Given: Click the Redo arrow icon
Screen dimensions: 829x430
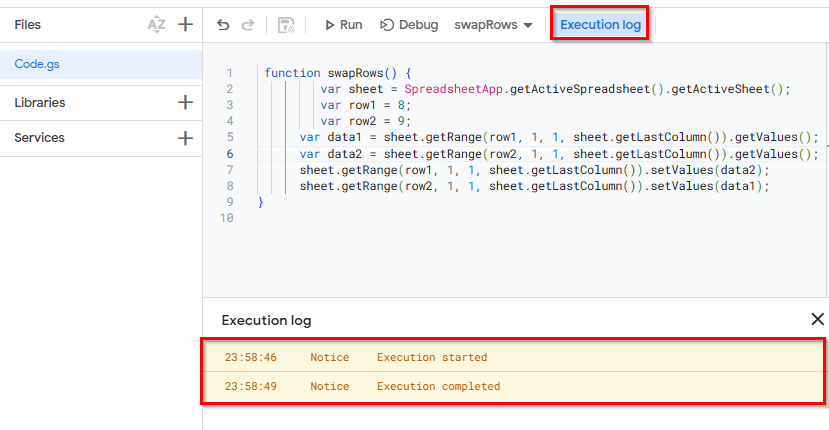Looking at the screenshot, I should tap(248, 25).
